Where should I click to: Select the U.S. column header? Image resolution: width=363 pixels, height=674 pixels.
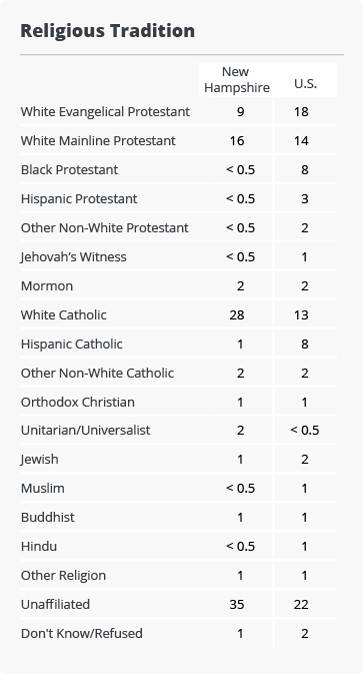click(x=305, y=83)
